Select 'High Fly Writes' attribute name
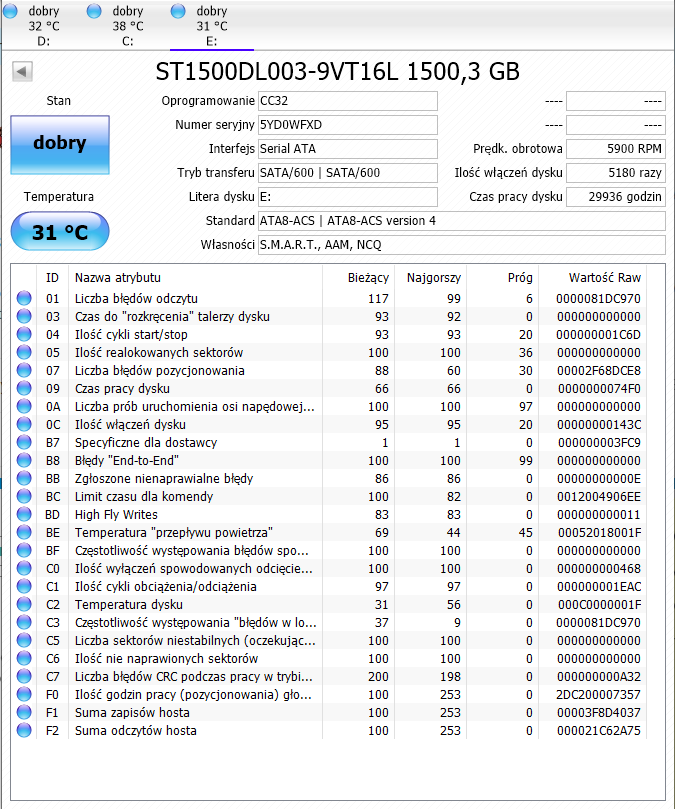 116,515
